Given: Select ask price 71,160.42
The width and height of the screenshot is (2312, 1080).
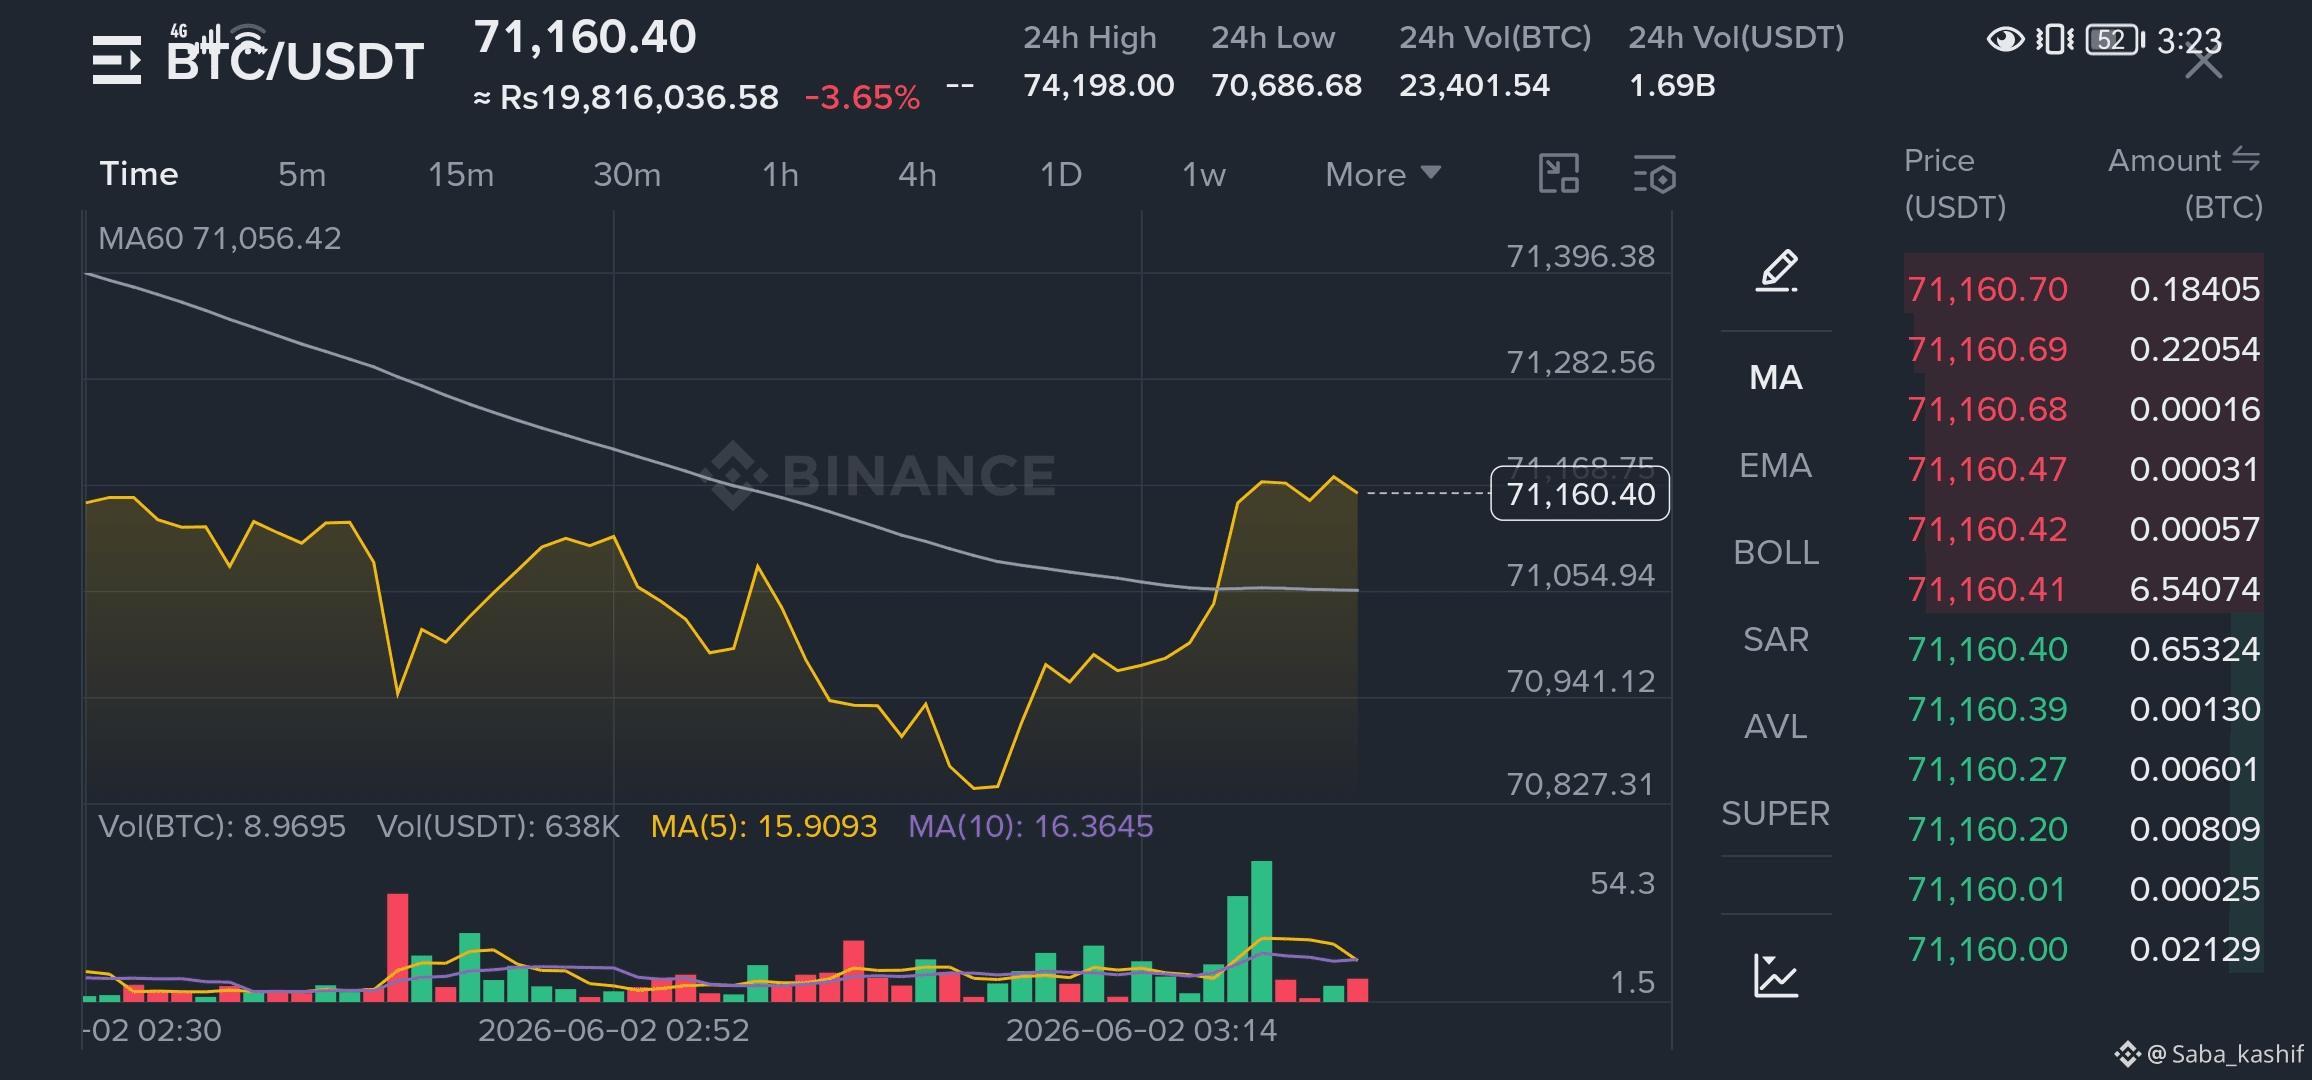Looking at the screenshot, I should [x=1987, y=530].
